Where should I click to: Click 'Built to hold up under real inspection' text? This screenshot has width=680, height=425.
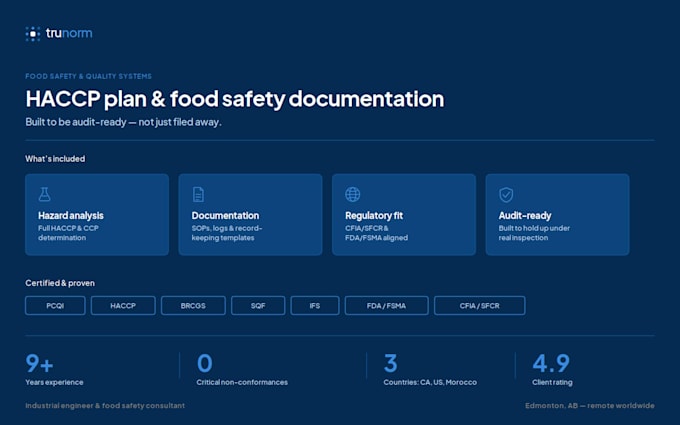click(x=534, y=233)
